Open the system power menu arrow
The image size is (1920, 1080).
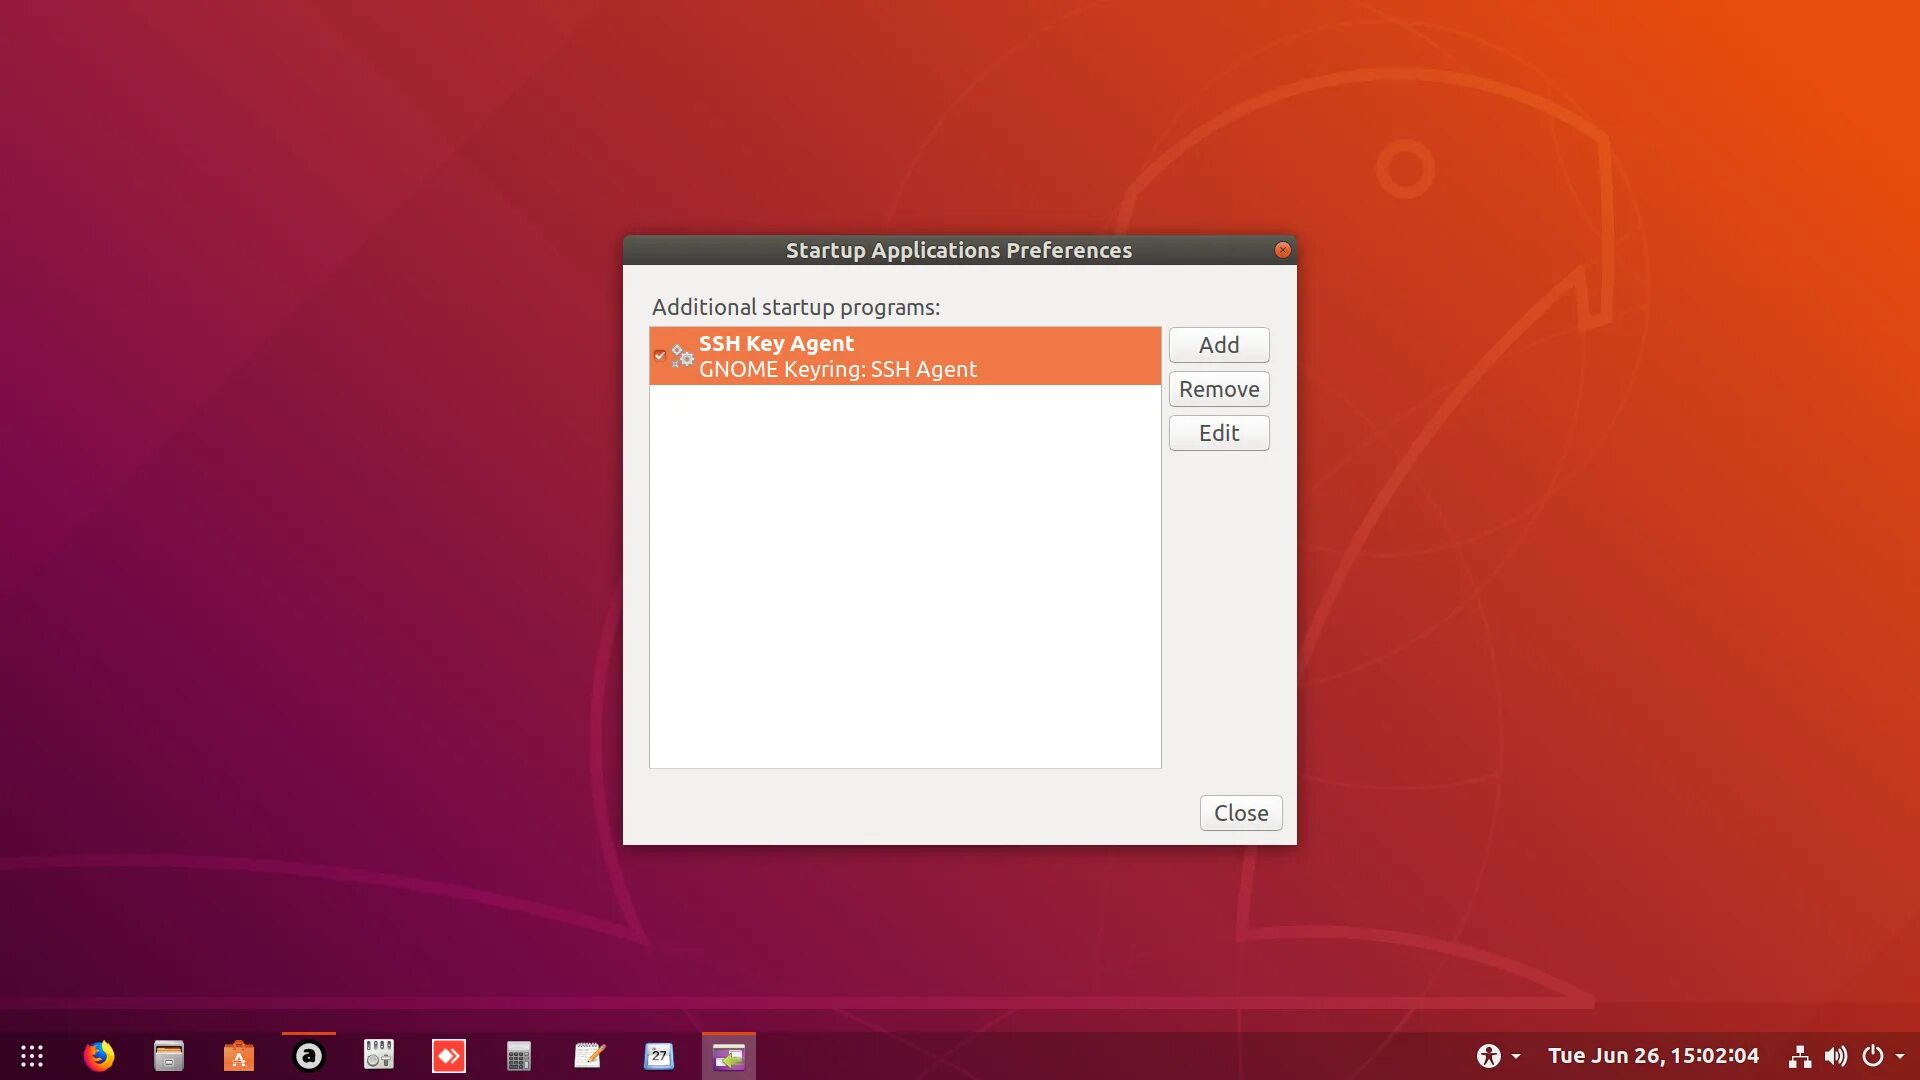(x=1899, y=1056)
